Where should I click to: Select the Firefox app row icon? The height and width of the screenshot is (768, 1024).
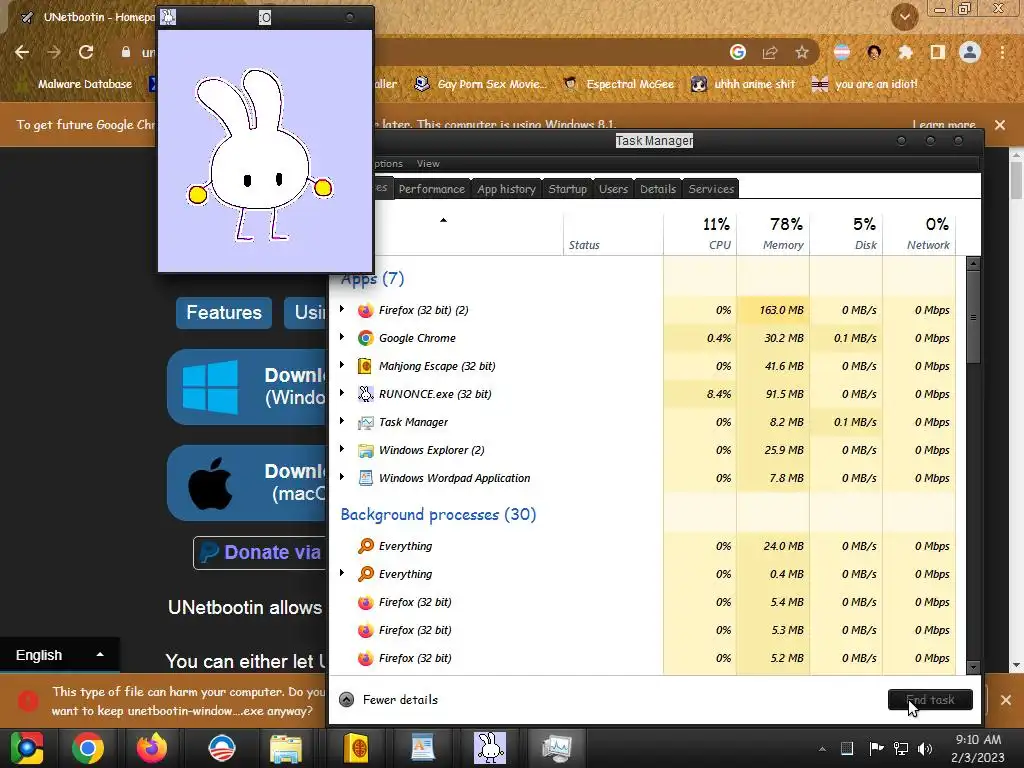pos(366,310)
